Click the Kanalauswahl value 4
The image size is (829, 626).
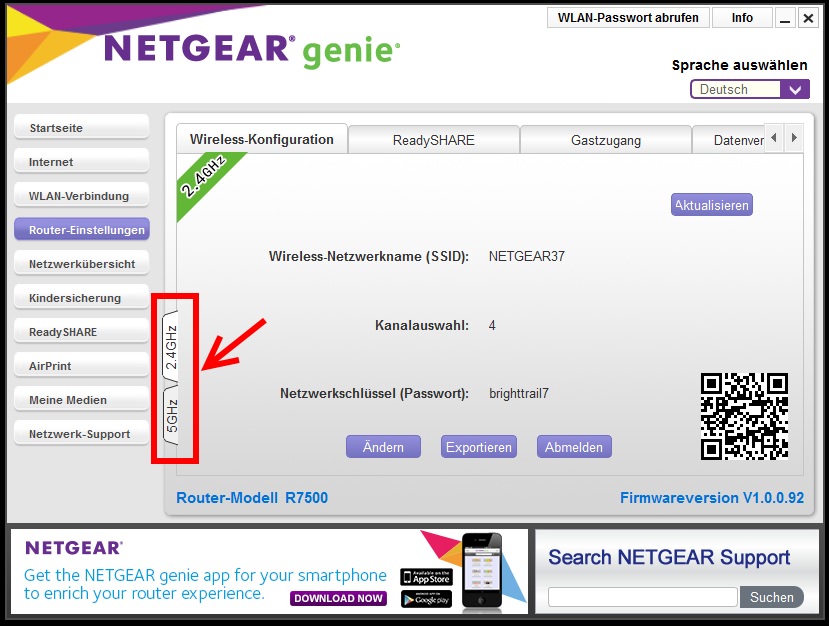[492, 325]
